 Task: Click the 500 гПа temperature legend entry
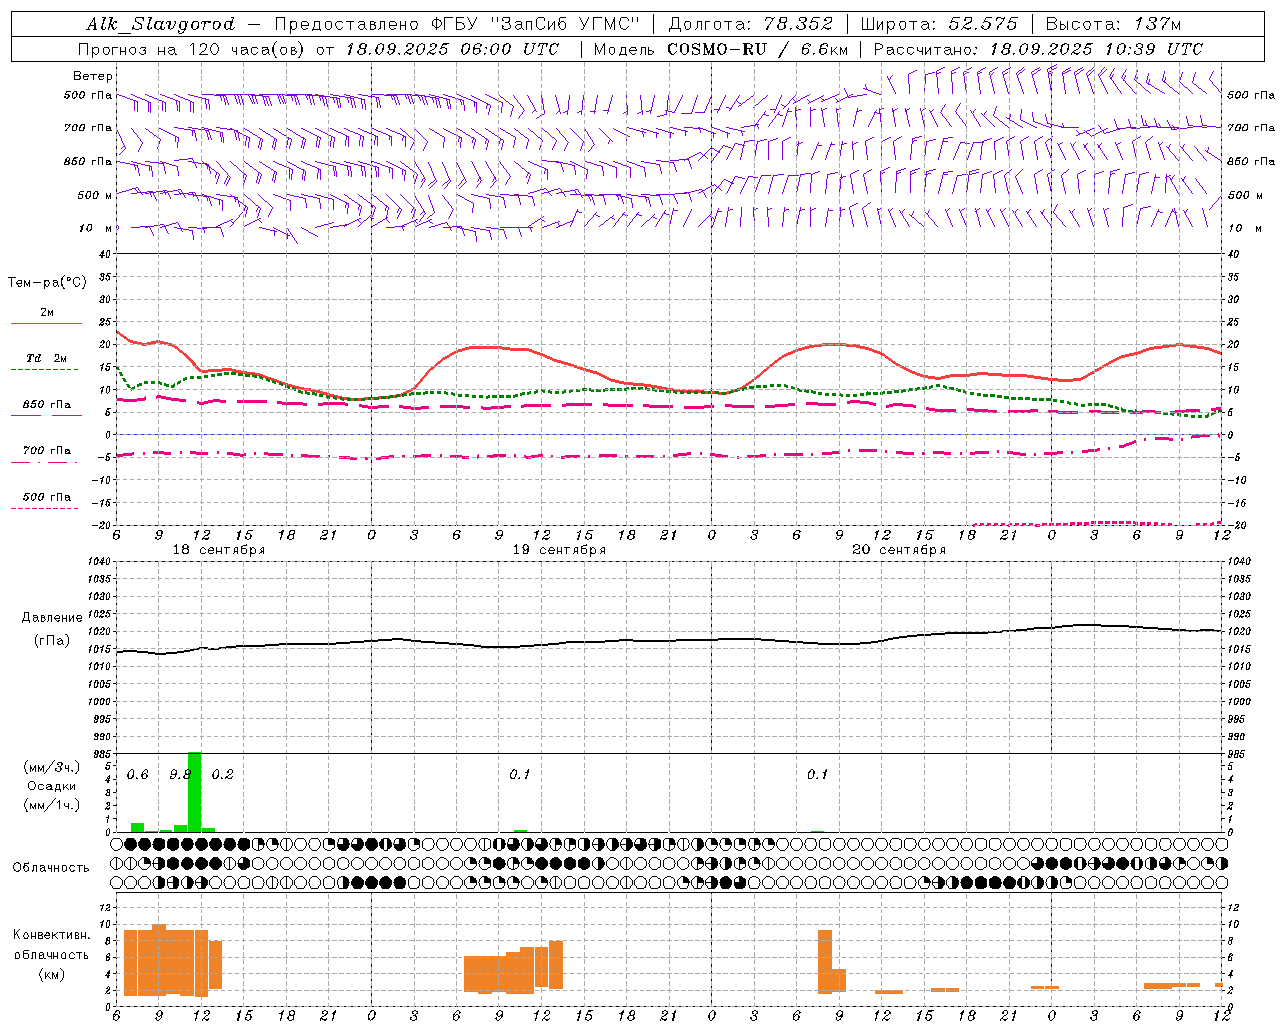(47, 497)
